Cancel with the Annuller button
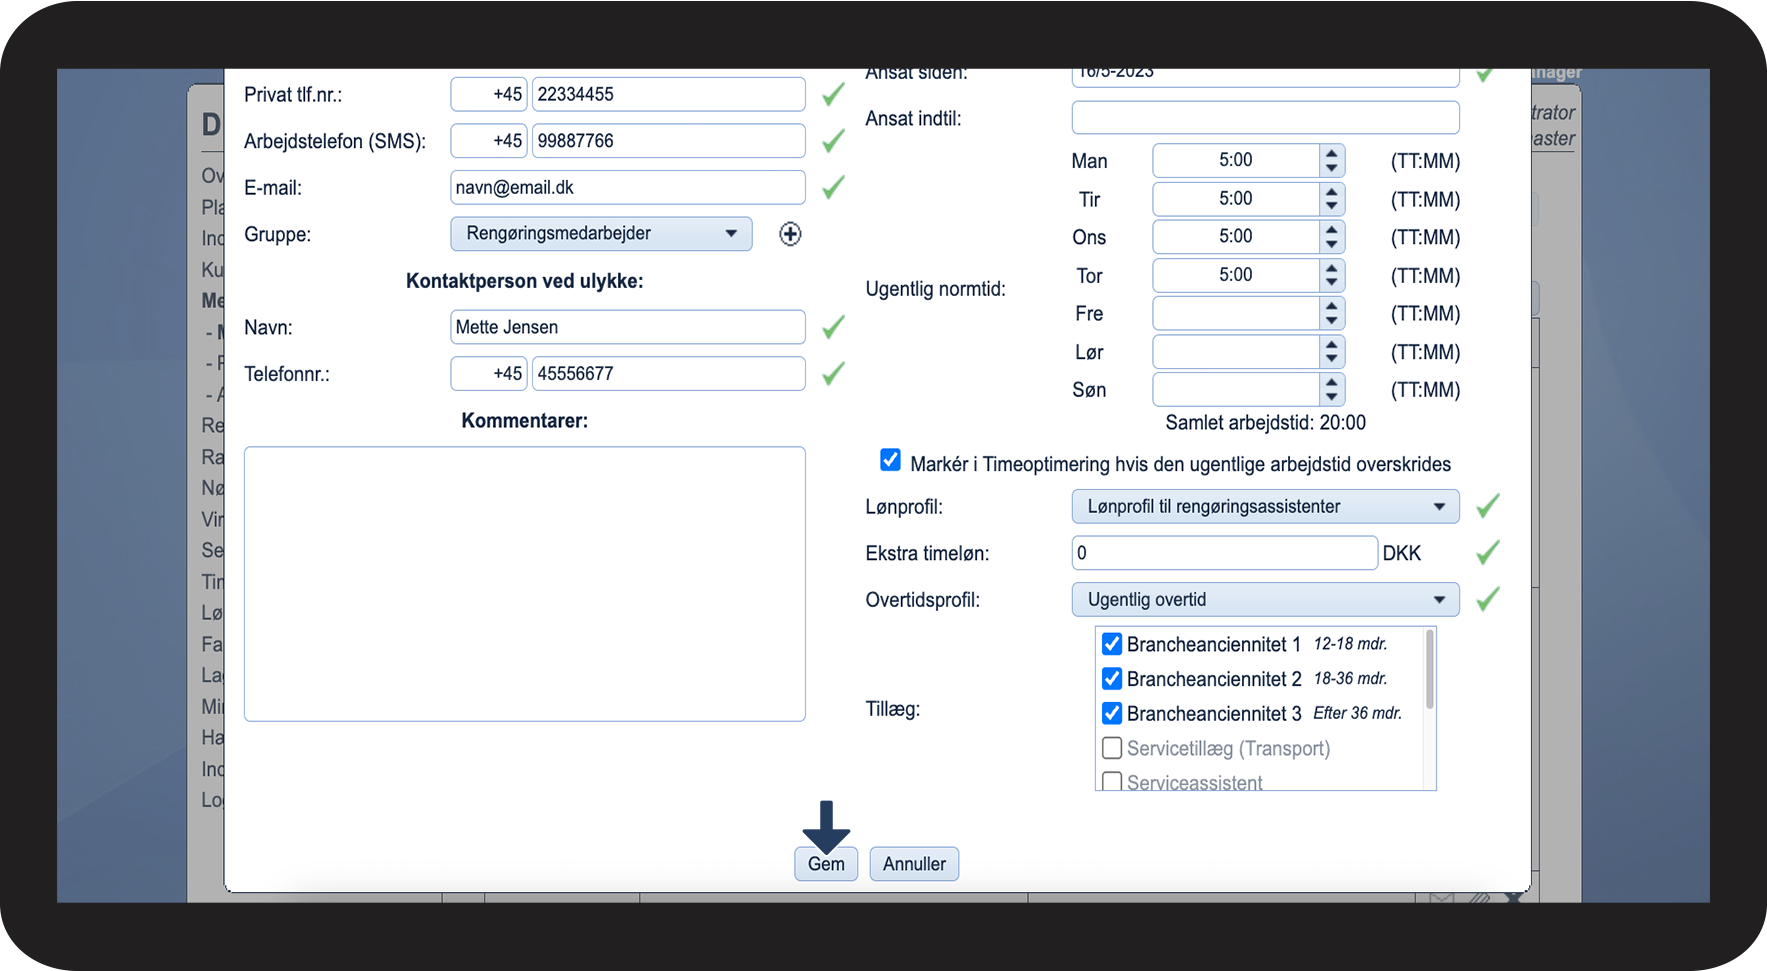 click(x=914, y=864)
